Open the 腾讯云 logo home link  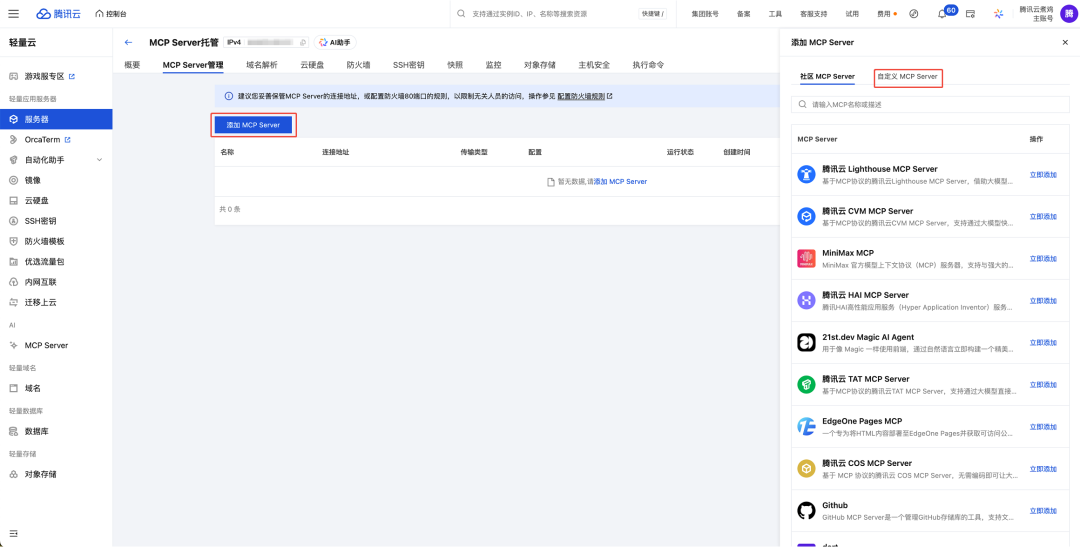pyautogui.click(x=60, y=13)
